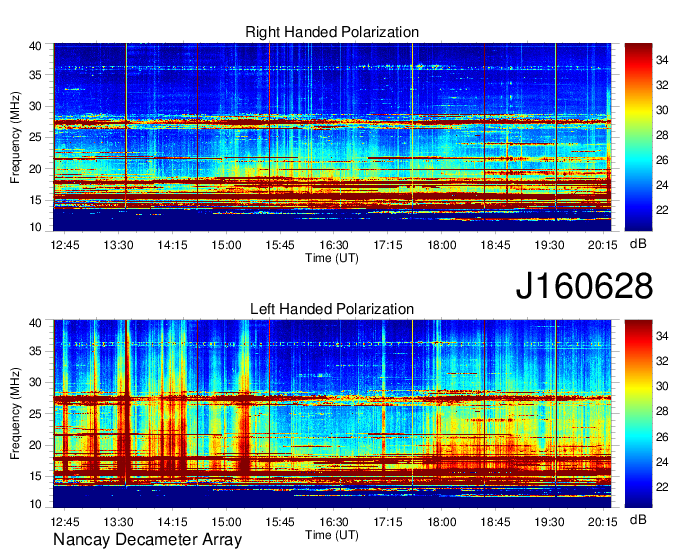Click the 17:15 time tick of Left Handed plot
Viewport: 680px width, 552px height.
click(388, 521)
